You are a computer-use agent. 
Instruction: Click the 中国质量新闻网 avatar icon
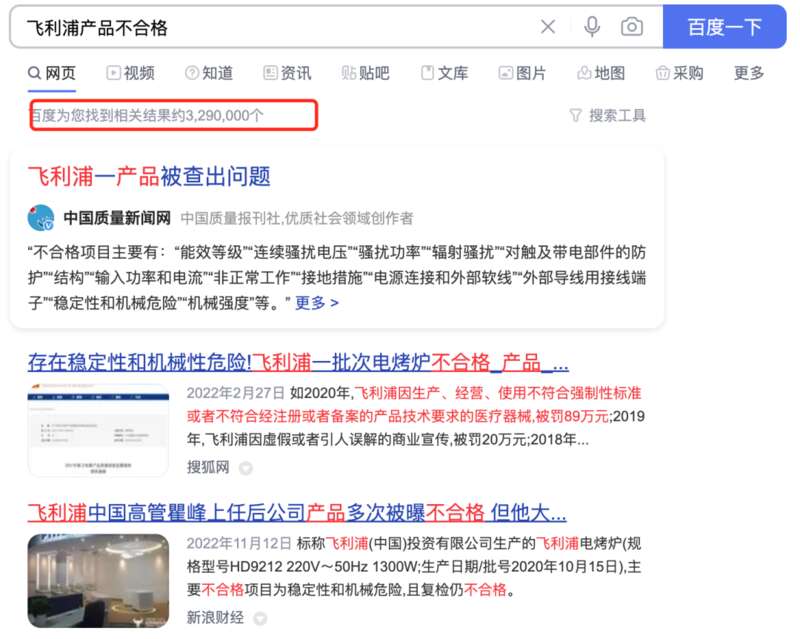coord(41,218)
